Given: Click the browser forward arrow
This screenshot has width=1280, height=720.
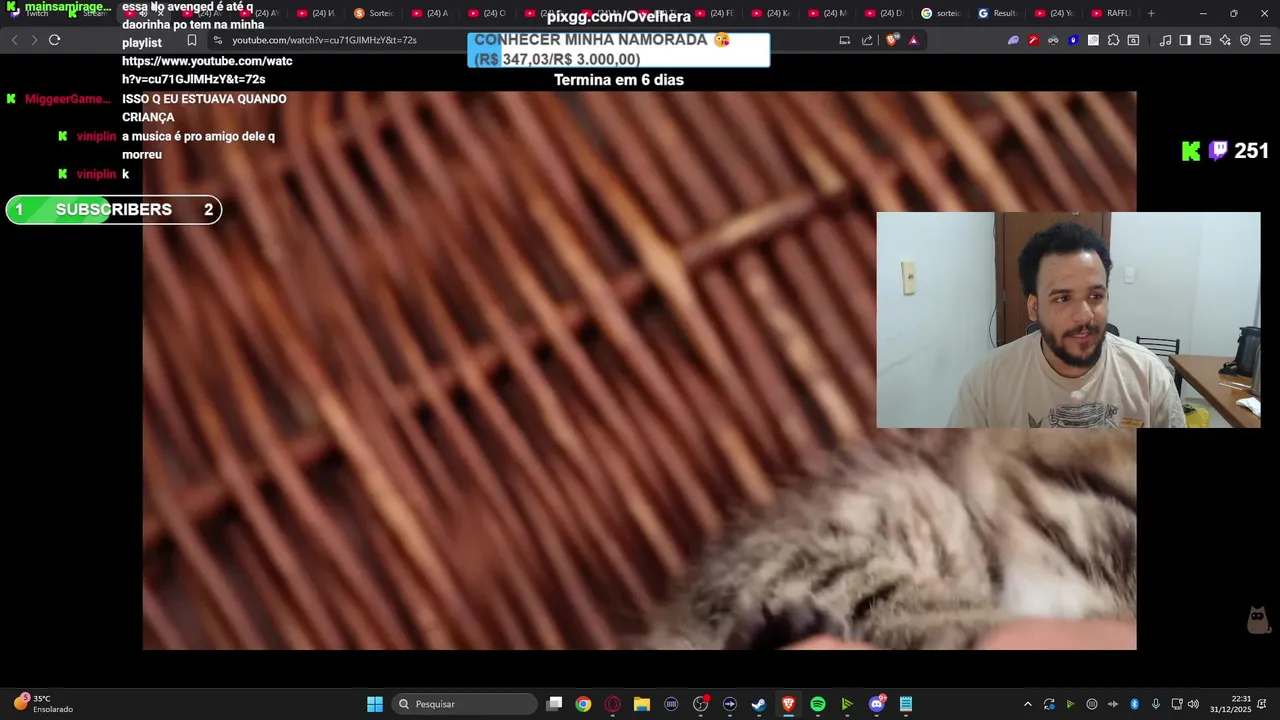Looking at the screenshot, I should click(34, 40).
